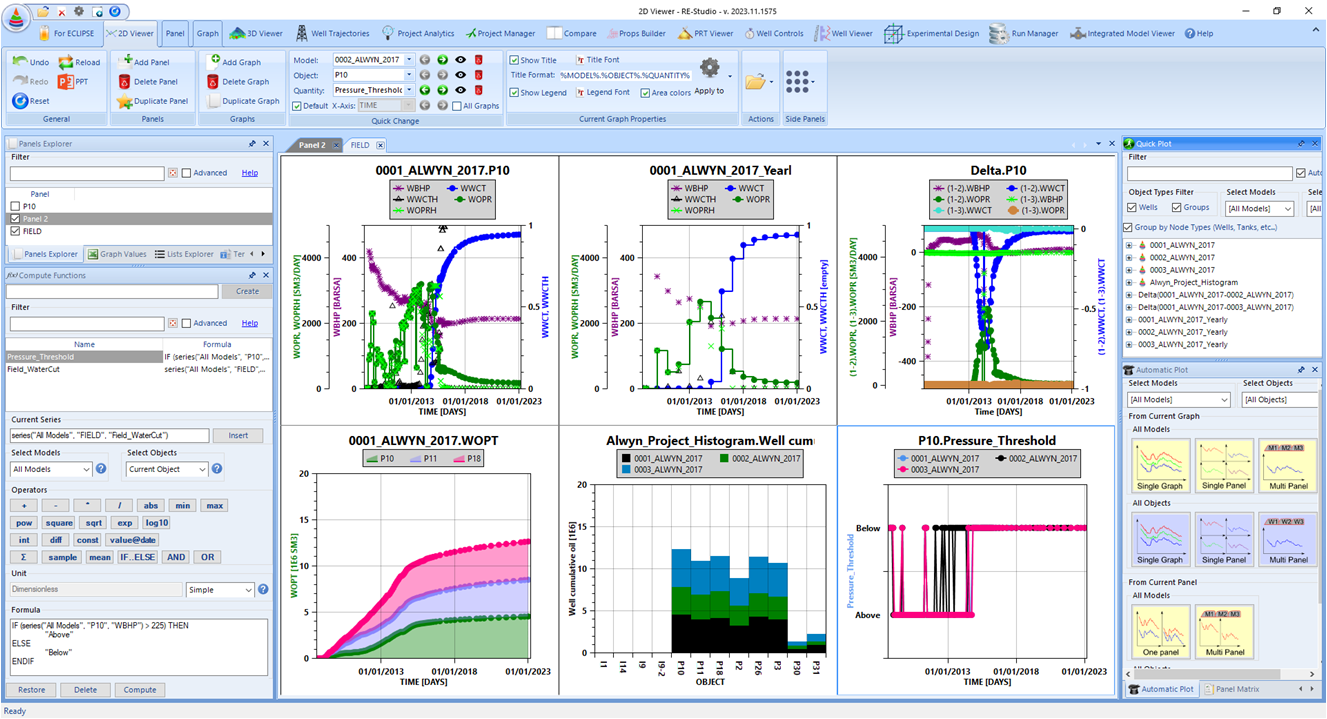This screenshot has width=1327, height=719.
Task: Switch to the Graph Values tab
Action: (x=117, y=254)
